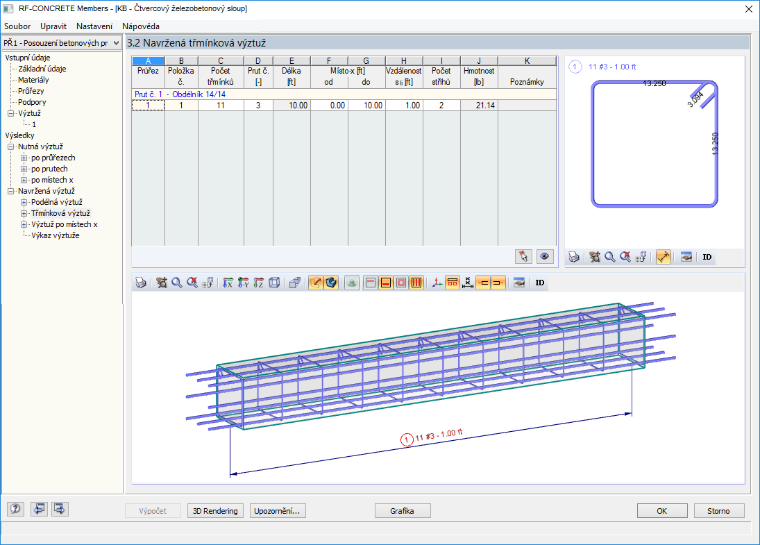Viewport: 760px width, 545px height.
Task: Switch to isometric cube view
Action: (274, 283)
